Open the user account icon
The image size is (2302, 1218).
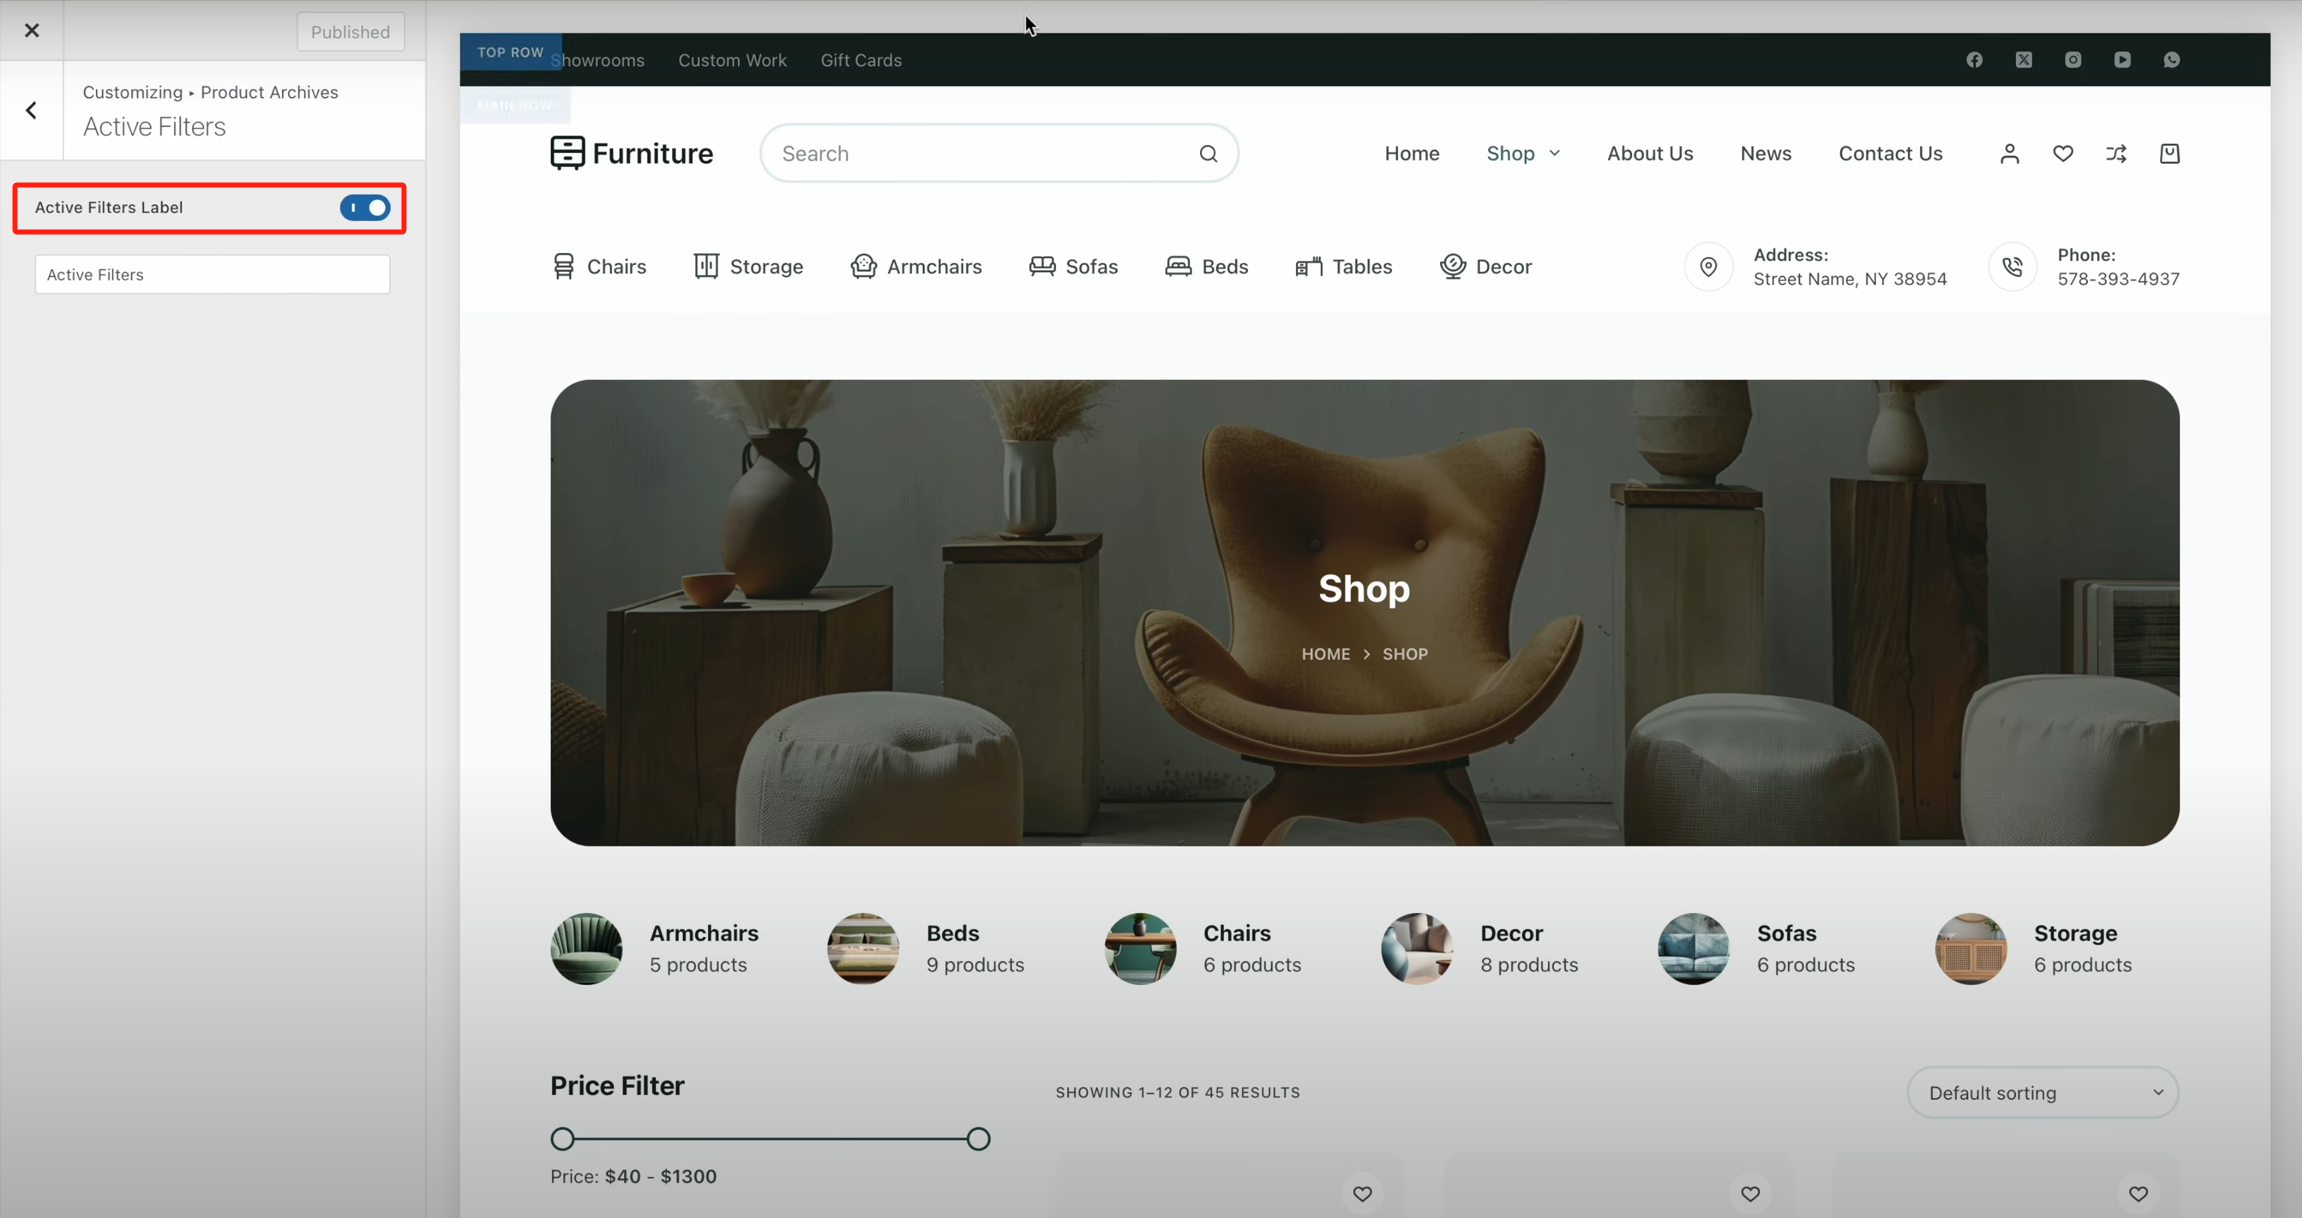[2009, 154]
